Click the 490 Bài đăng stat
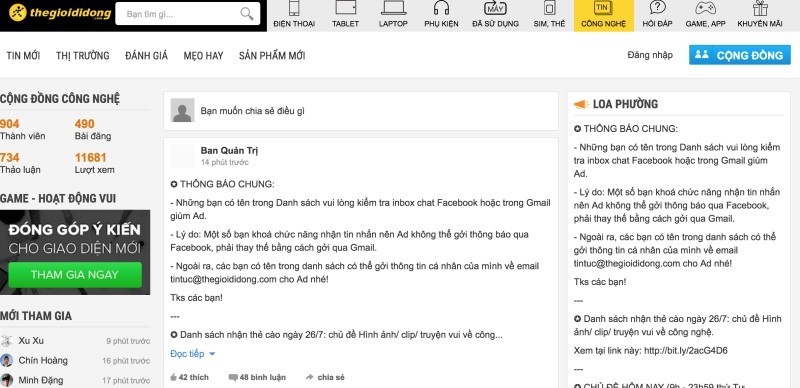 (92, 130)
